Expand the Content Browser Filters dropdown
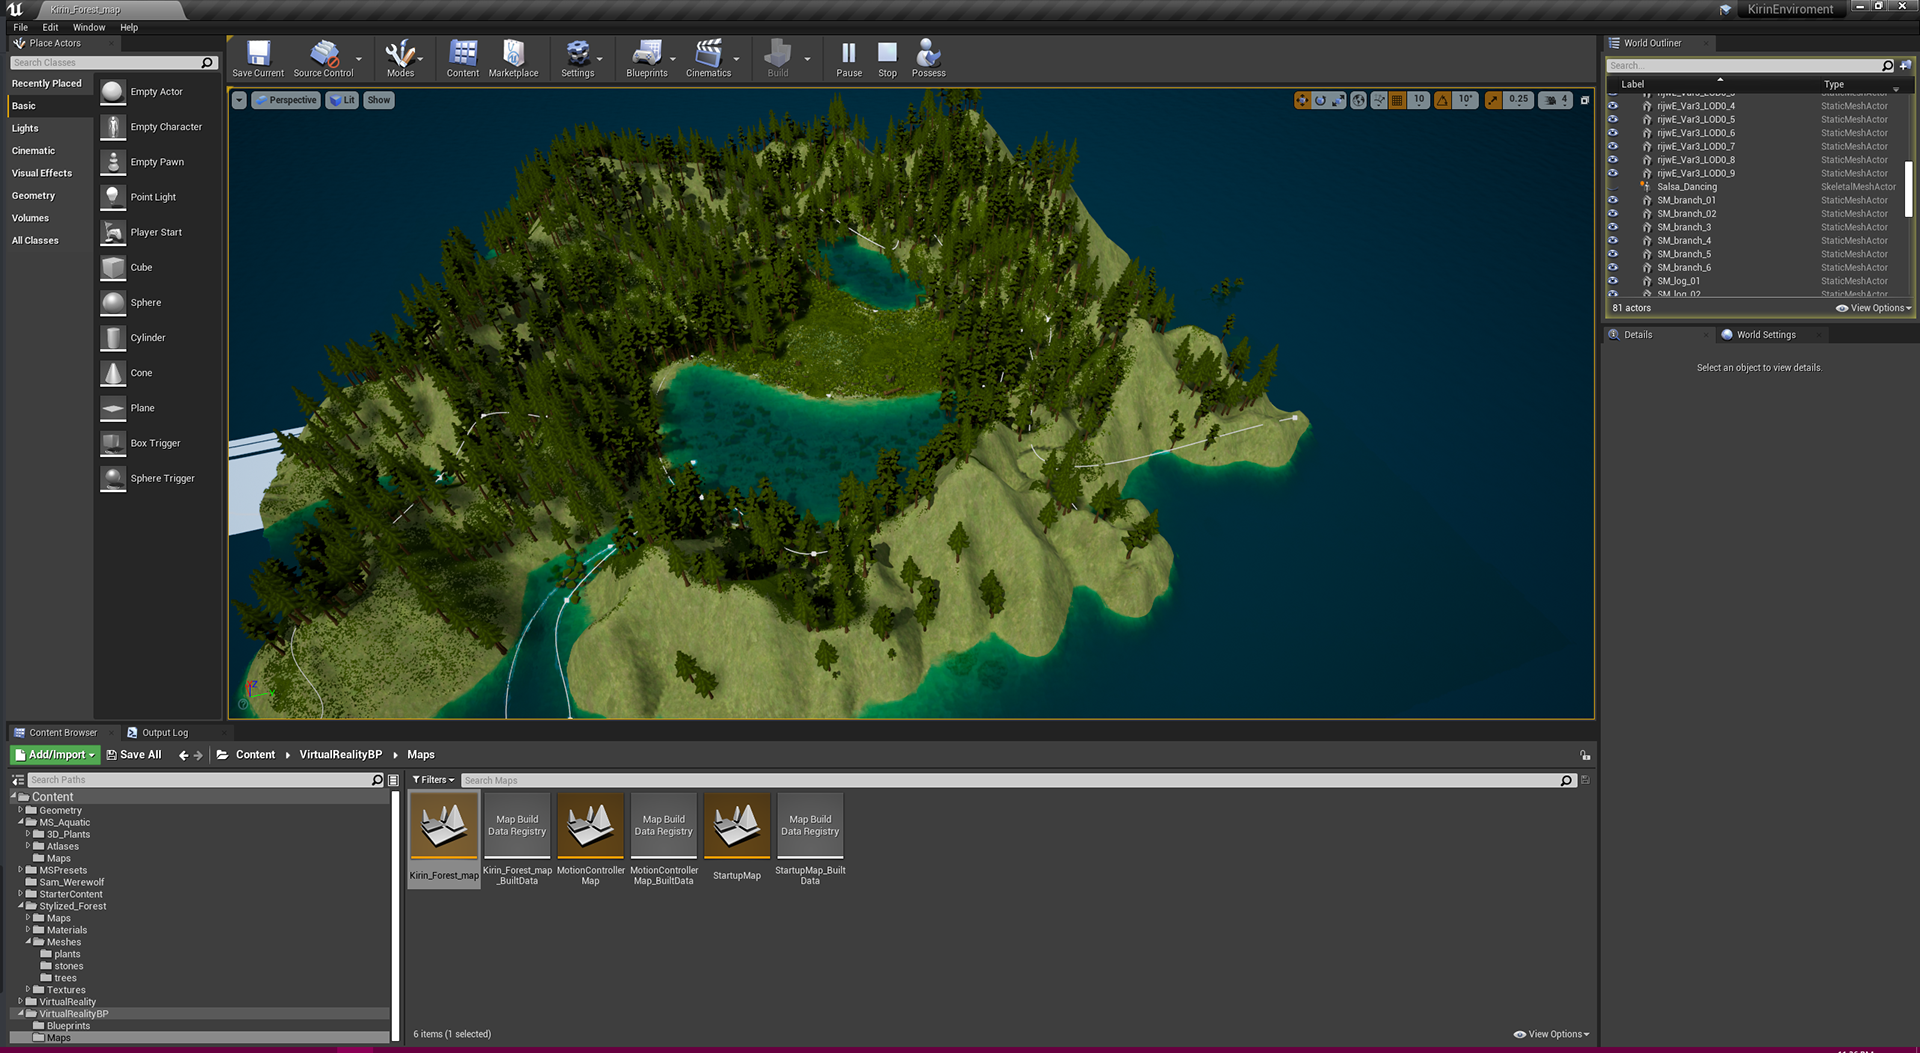The width and height of the screenshot is (1920, 1053). [x=433, y=780]
